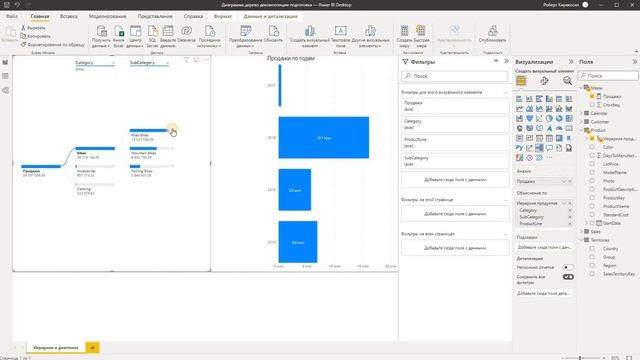
Task: Open the Файл menu
Action: point(12,16)
